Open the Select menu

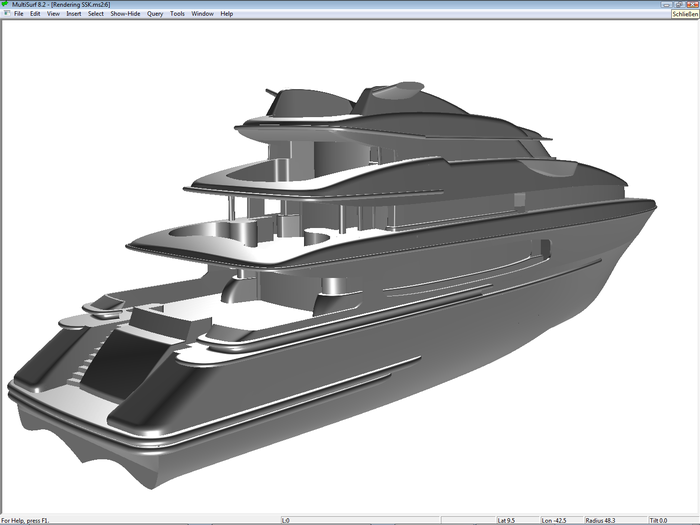(96, 14)
